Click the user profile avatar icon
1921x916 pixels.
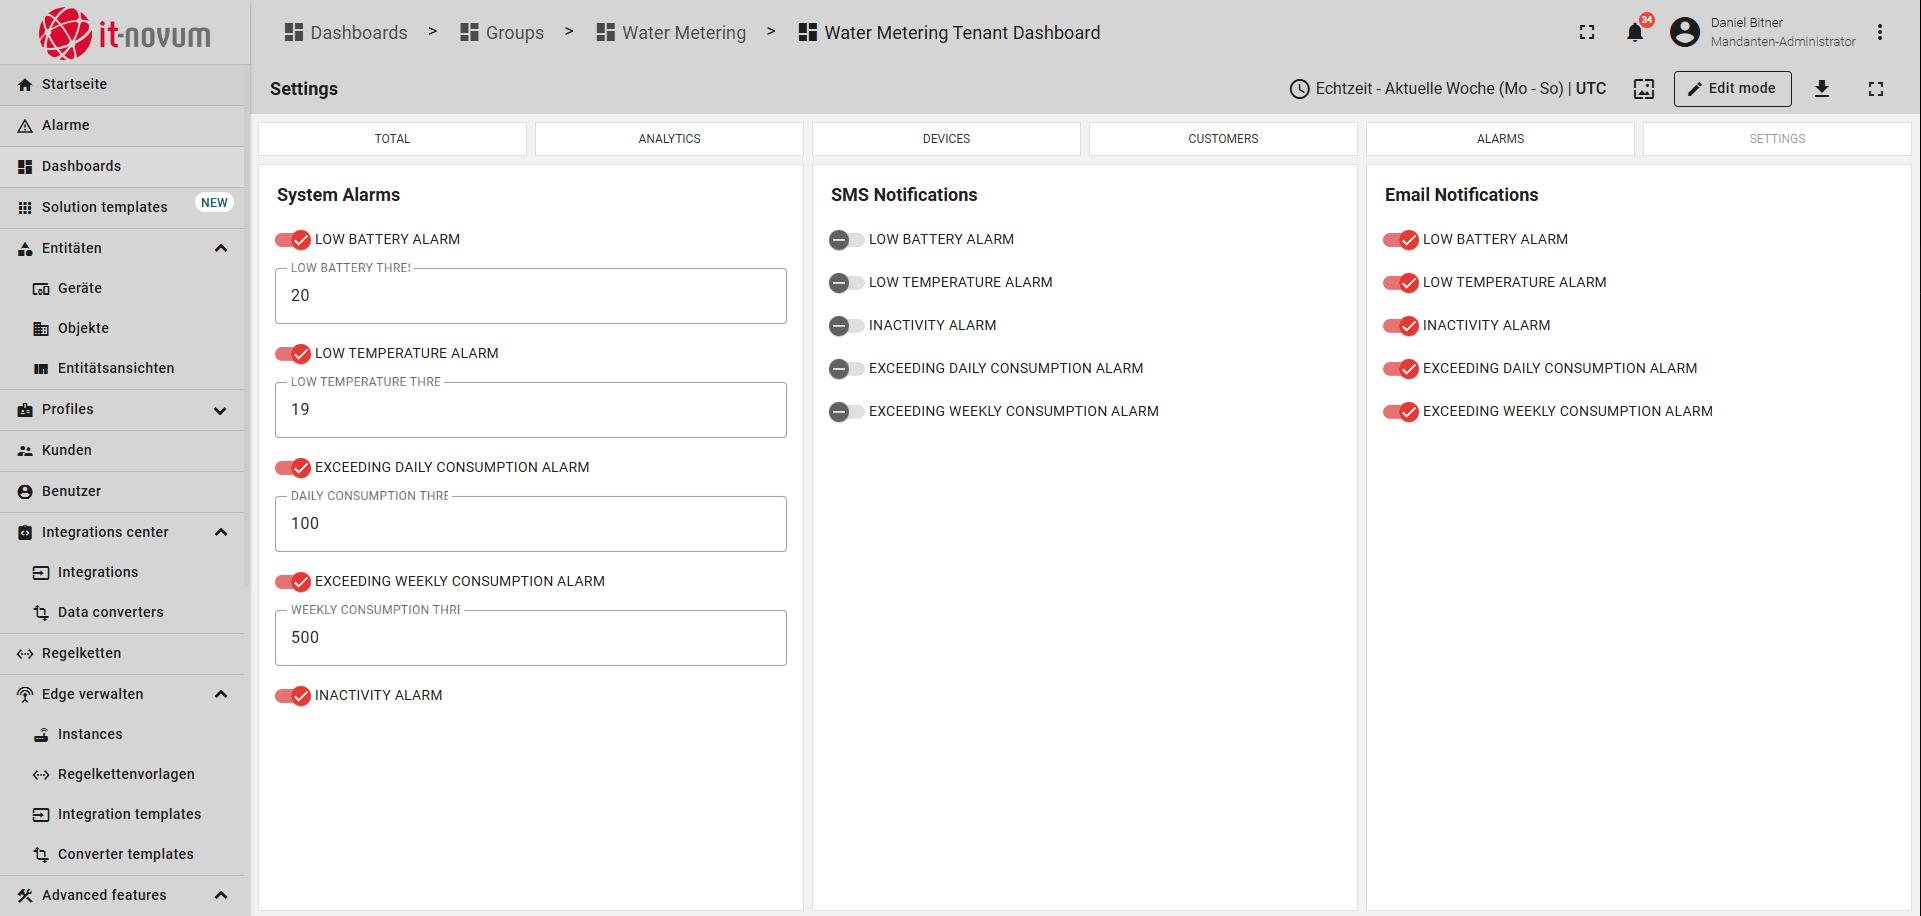[x=1685, y=33]
